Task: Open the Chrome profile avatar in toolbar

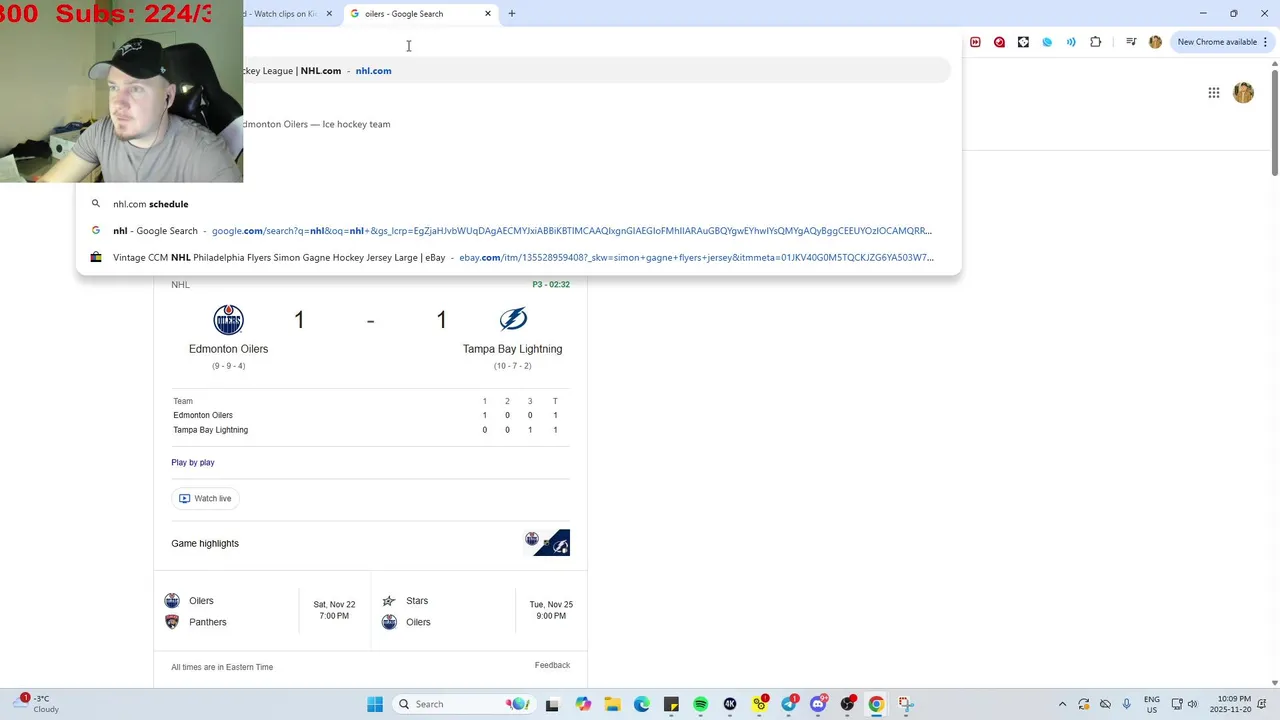Action: coord(1155,42)
